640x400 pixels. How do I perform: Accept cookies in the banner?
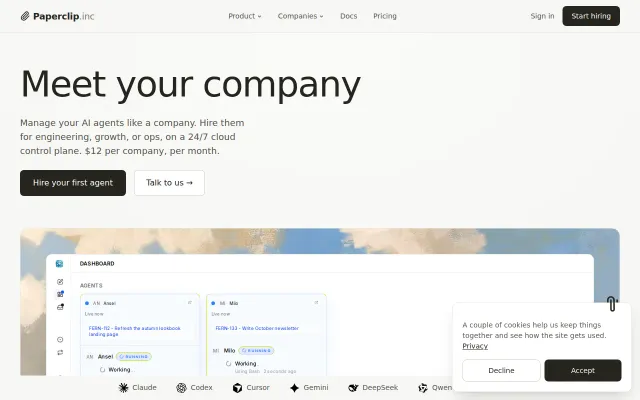[x=582, y=371]
